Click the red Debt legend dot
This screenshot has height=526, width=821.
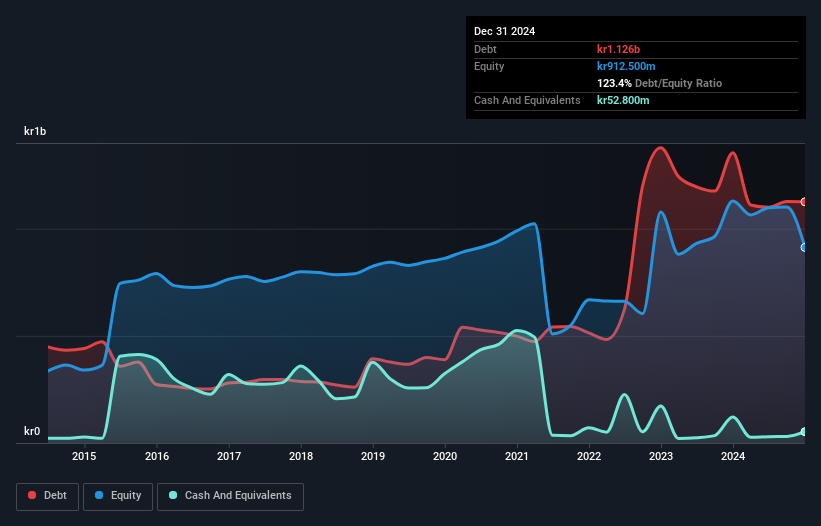(32, 495)
